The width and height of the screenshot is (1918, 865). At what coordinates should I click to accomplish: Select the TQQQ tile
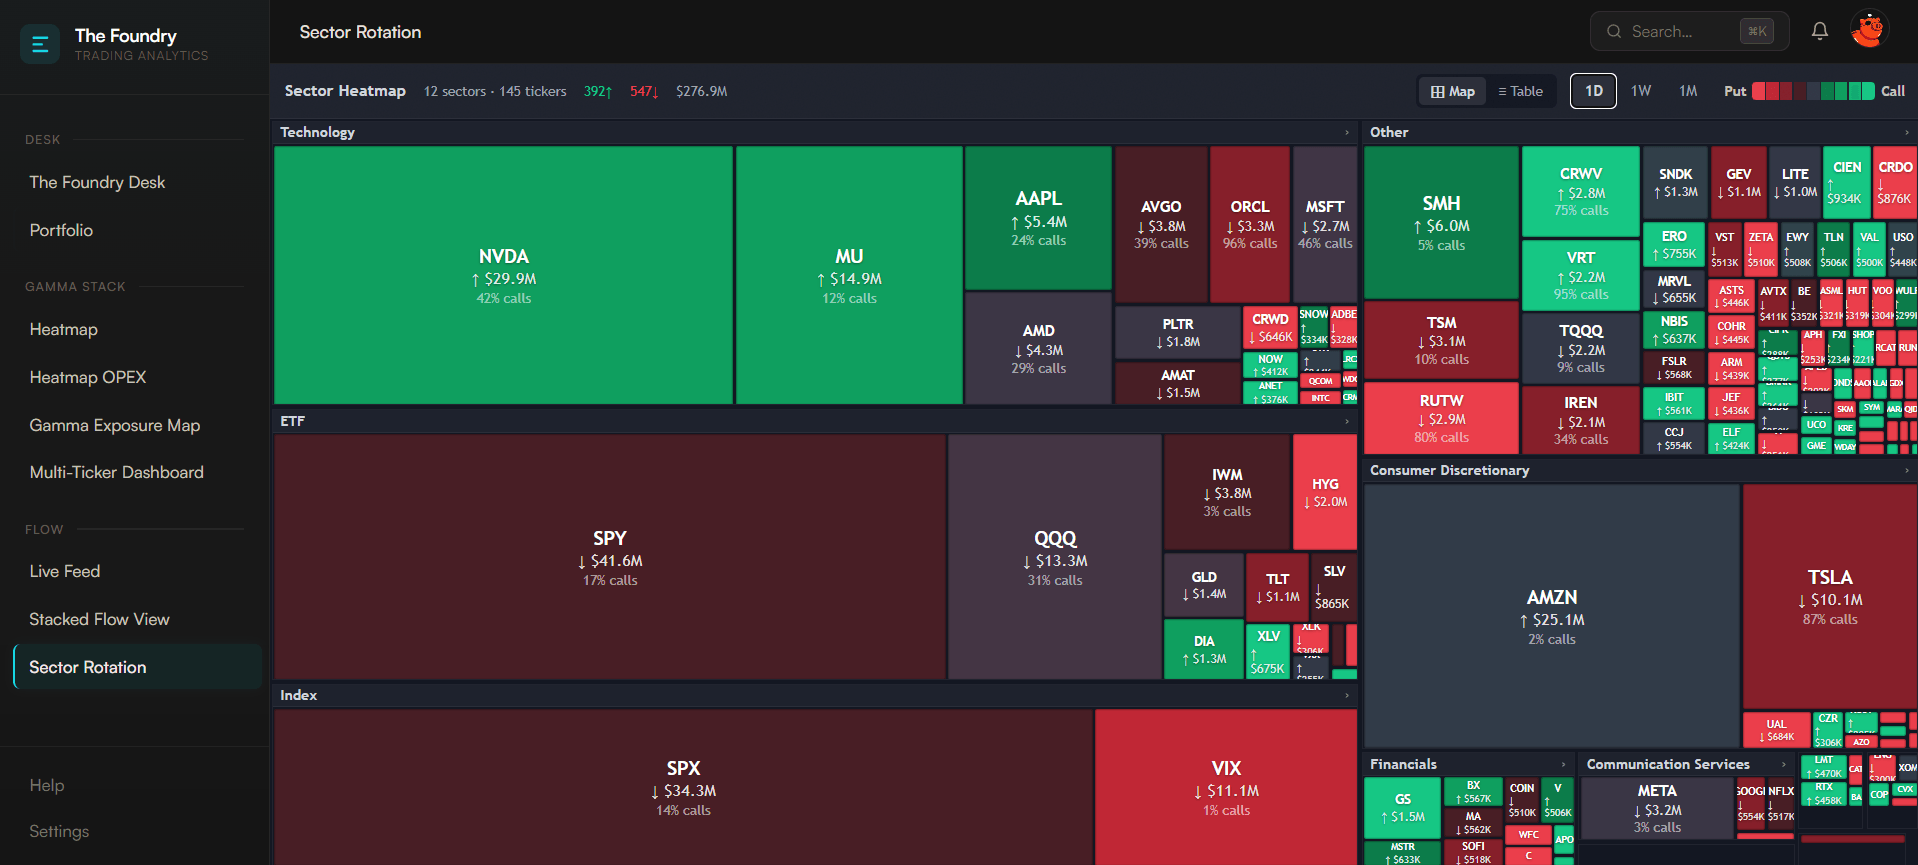point(1580,348)
